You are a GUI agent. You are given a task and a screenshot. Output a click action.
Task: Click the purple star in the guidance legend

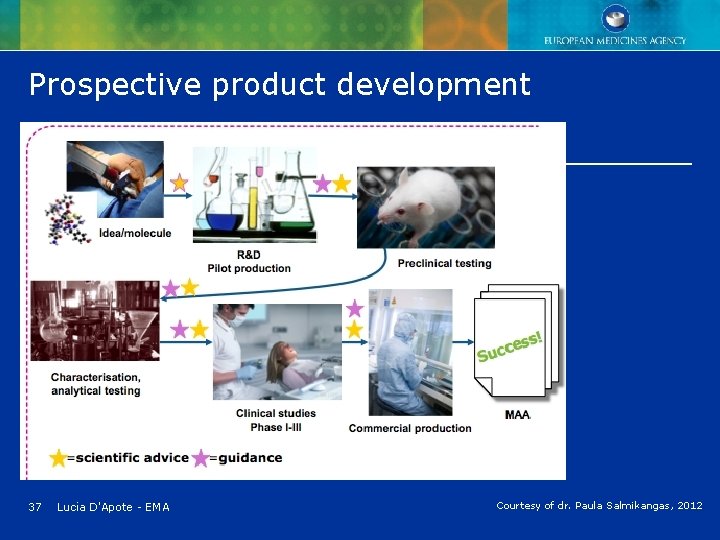[x=201, y=458]
